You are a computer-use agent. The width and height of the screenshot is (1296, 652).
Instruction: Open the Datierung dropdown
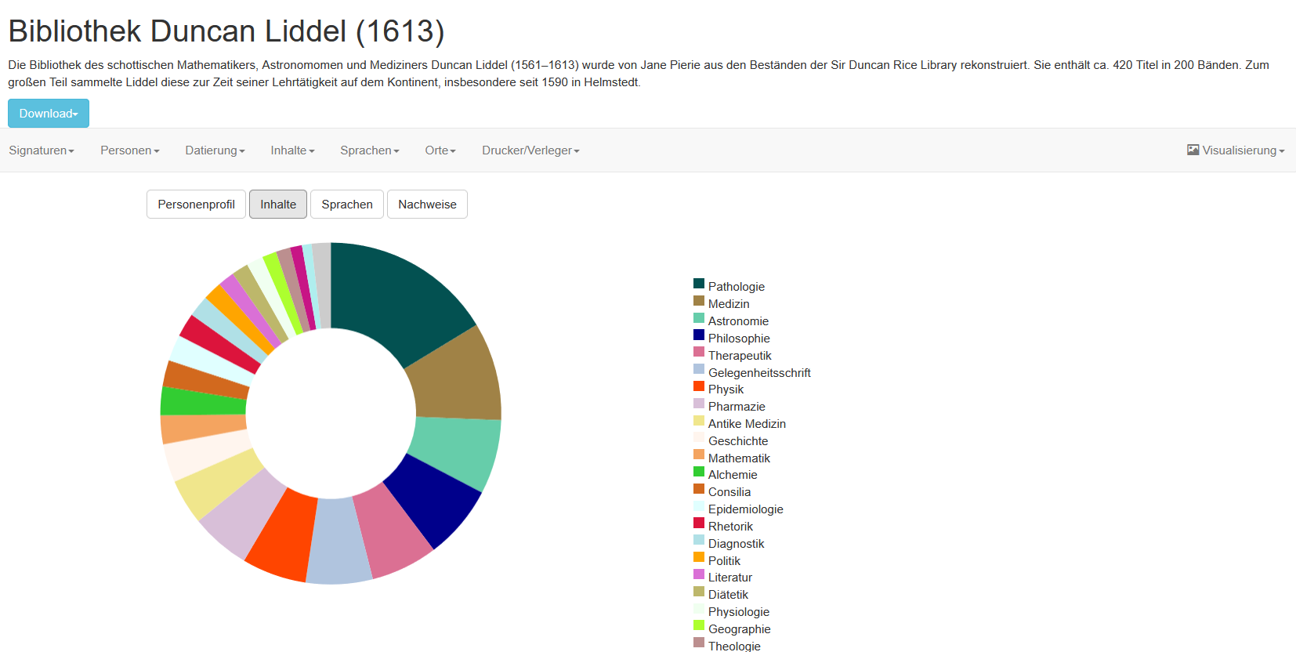(213, 150)
